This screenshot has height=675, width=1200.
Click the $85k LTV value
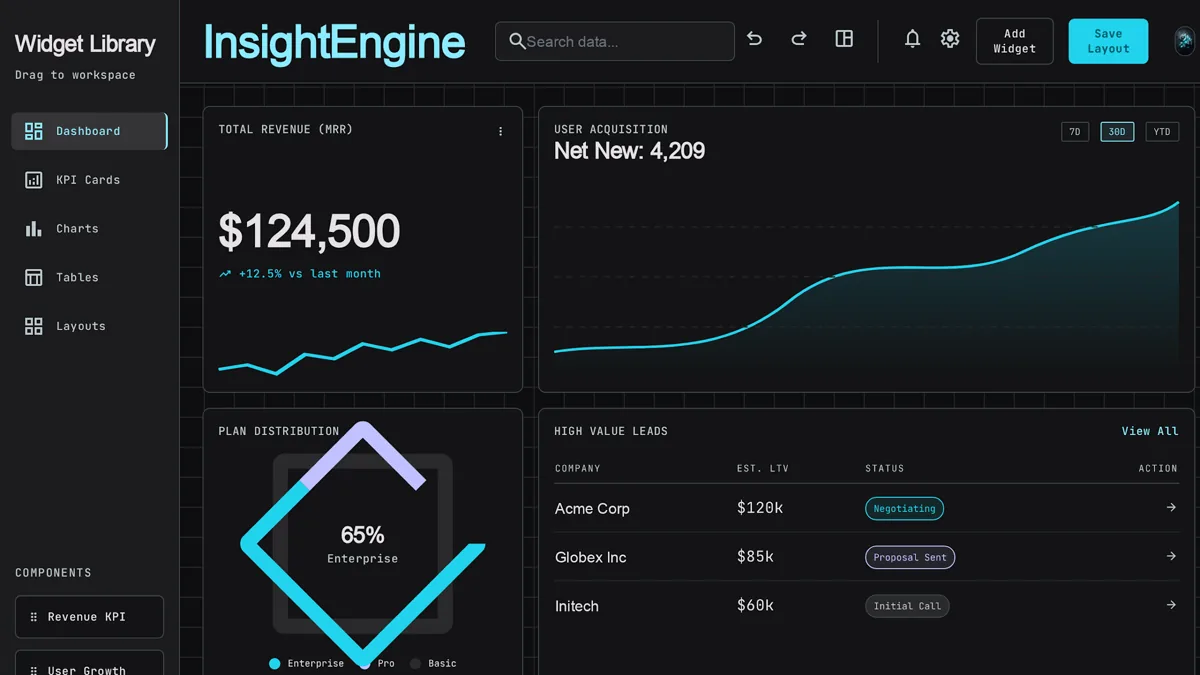755,557
